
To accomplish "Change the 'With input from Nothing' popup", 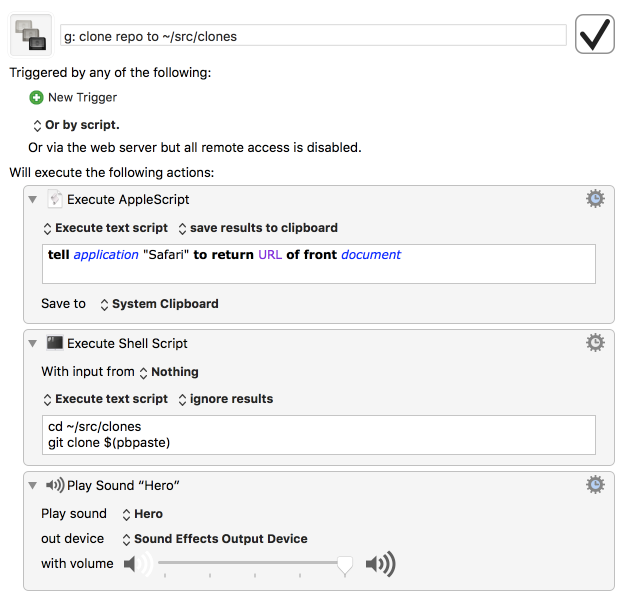I will (x=168, y=372).
